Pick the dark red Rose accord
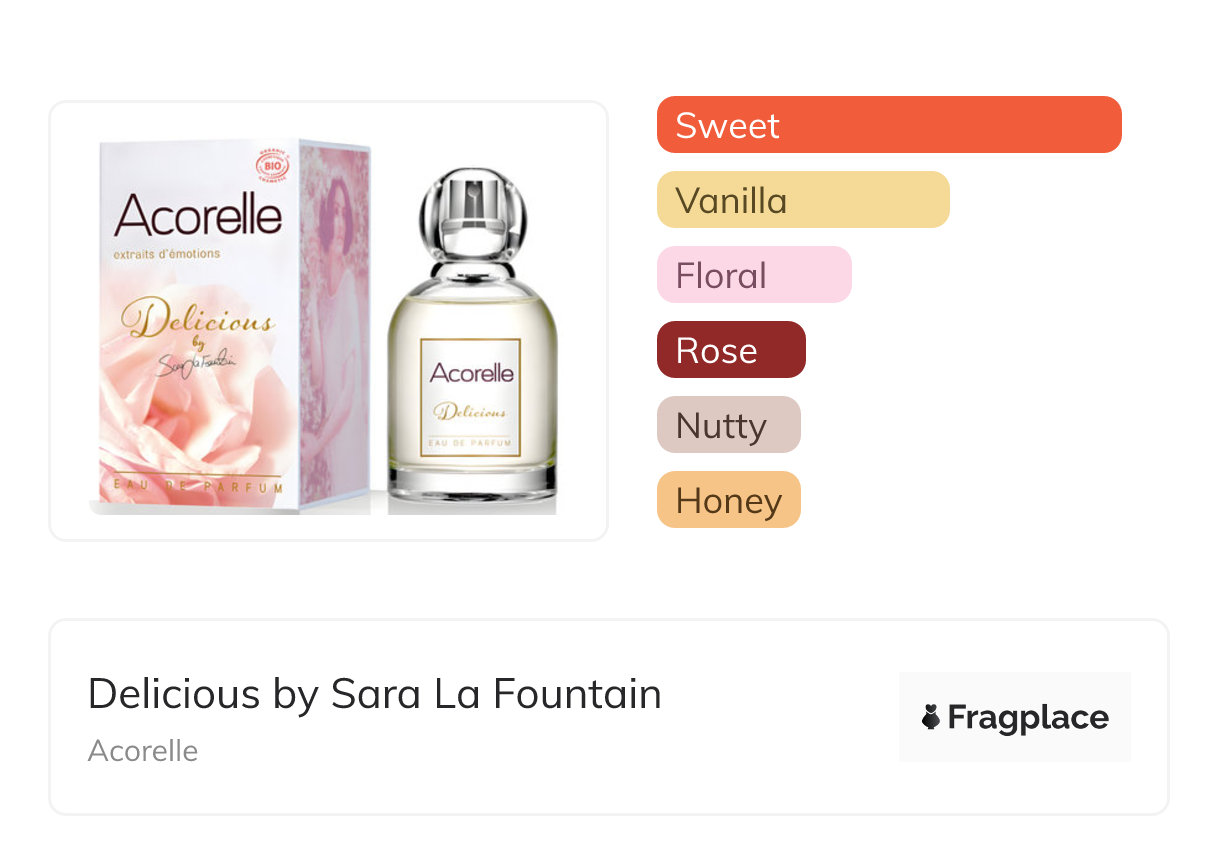 (730, 350)
